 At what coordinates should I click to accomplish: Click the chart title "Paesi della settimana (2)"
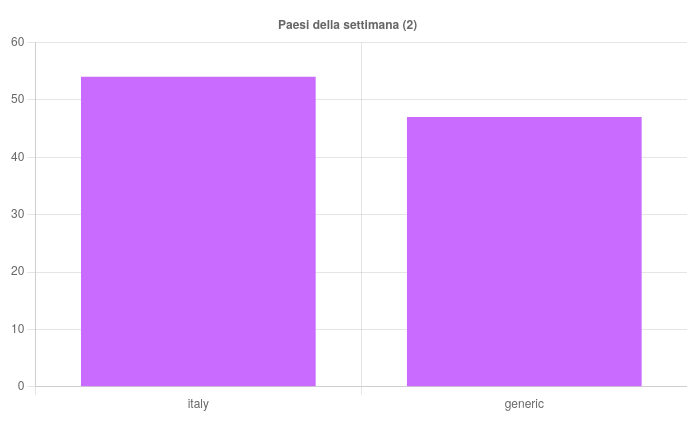347,25
